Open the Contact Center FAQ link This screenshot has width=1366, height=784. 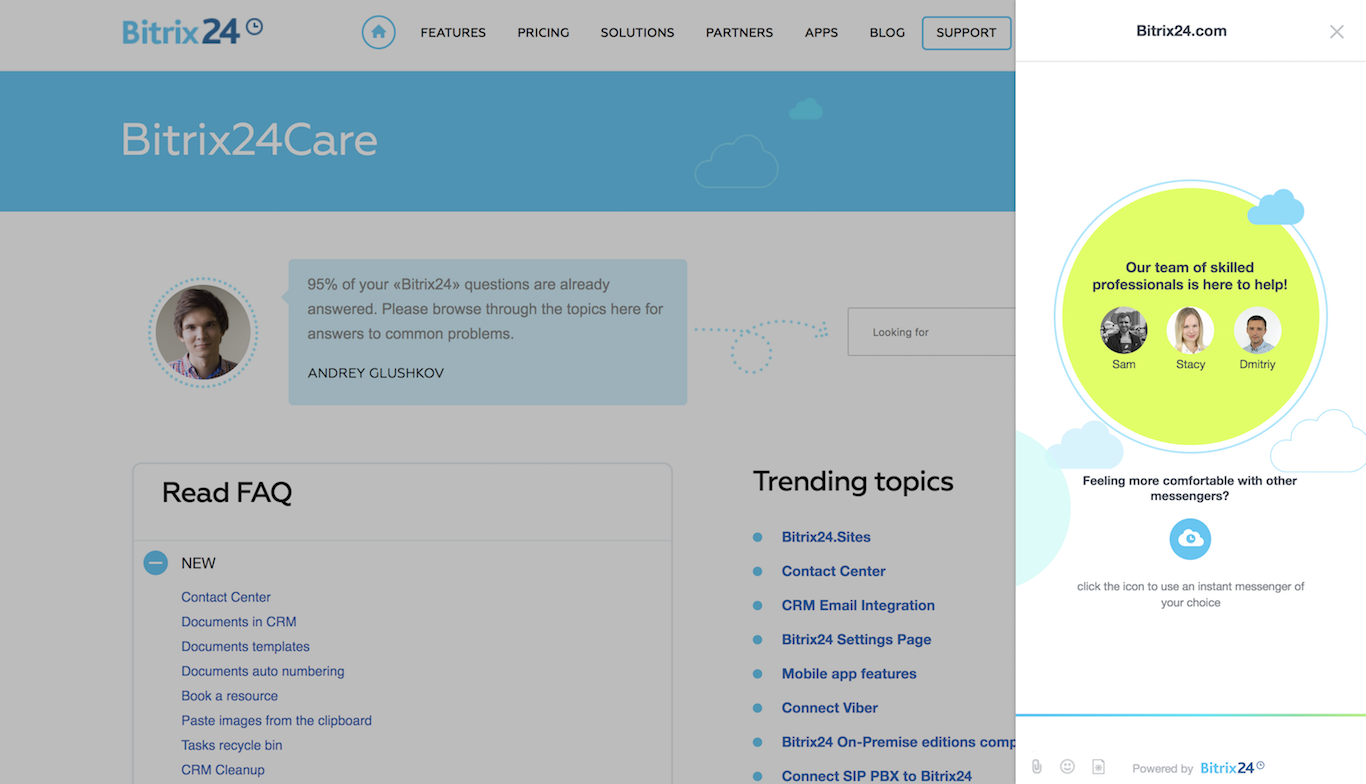tap(226, 597)
